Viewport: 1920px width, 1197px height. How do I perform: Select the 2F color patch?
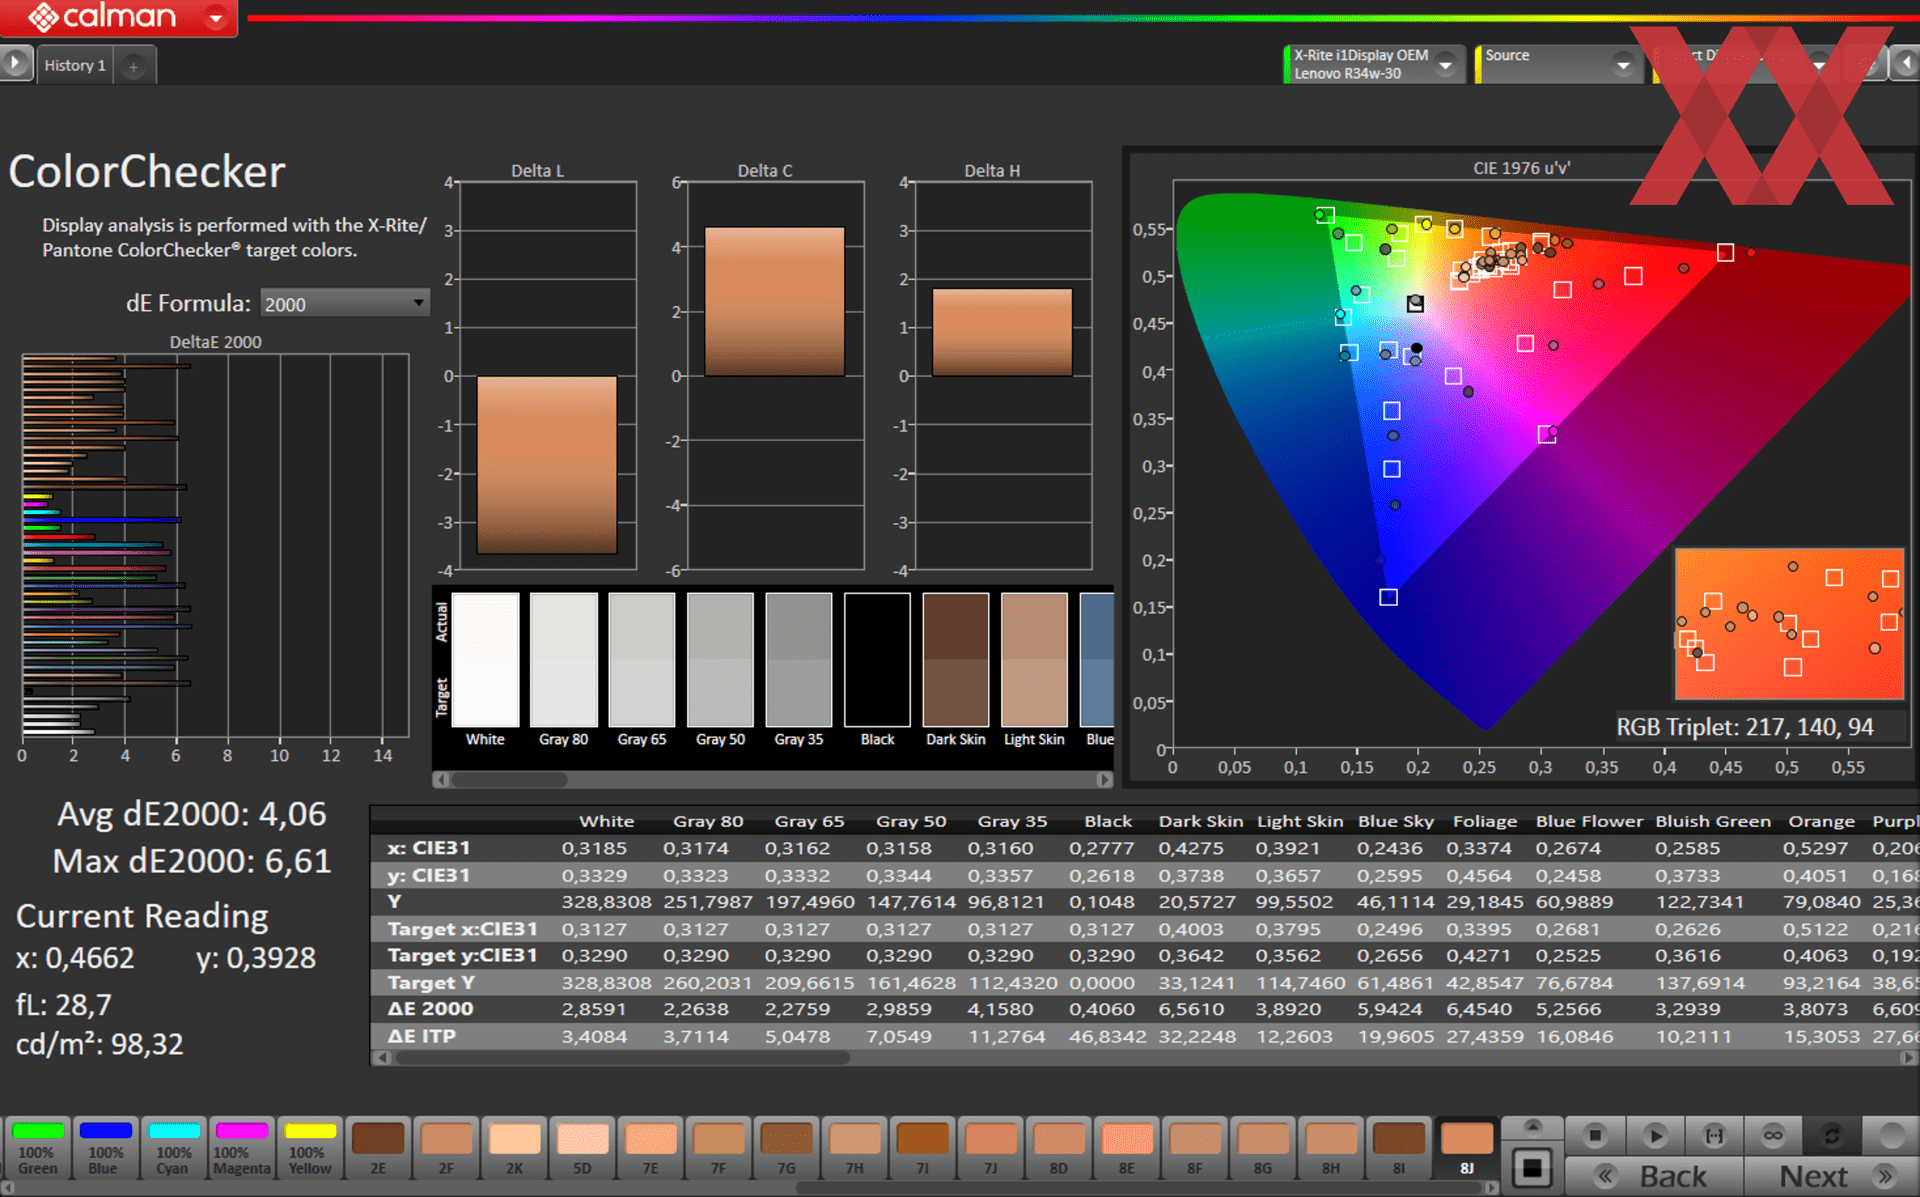coord(446,1147)
